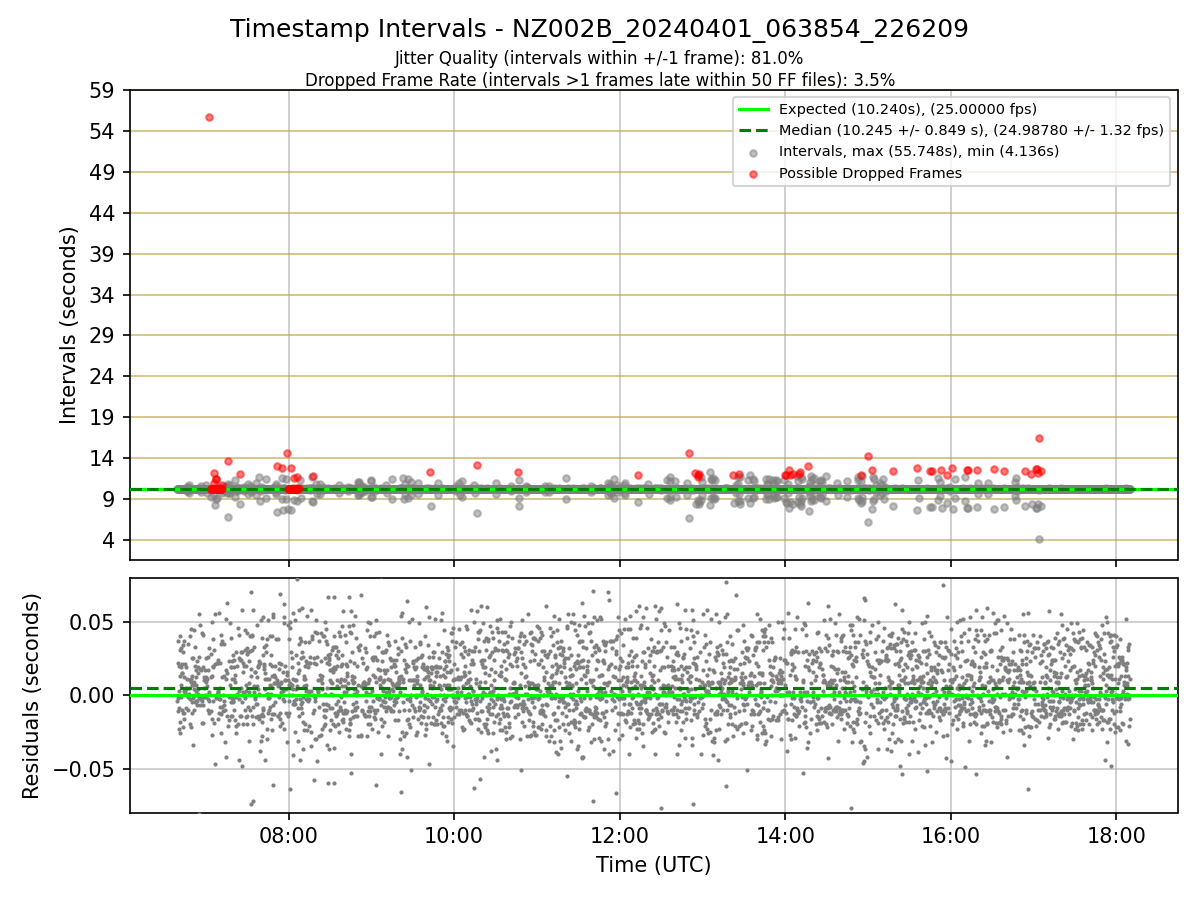The height and width of the screenshot is (900, 1200).
Task: Click the Dropped Frame Rate 3.5% subtitle line
Action: (600, 79)
